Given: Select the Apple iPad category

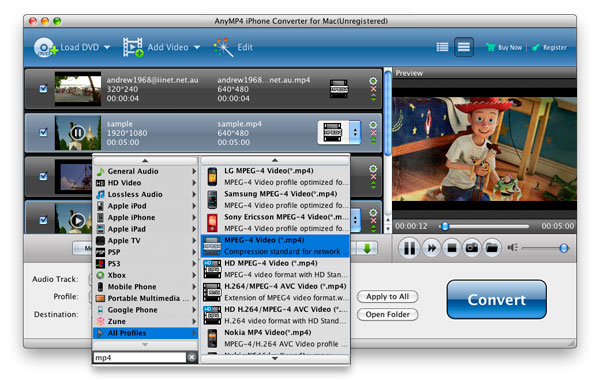Looking at the screenshot, I should (145, 229).
